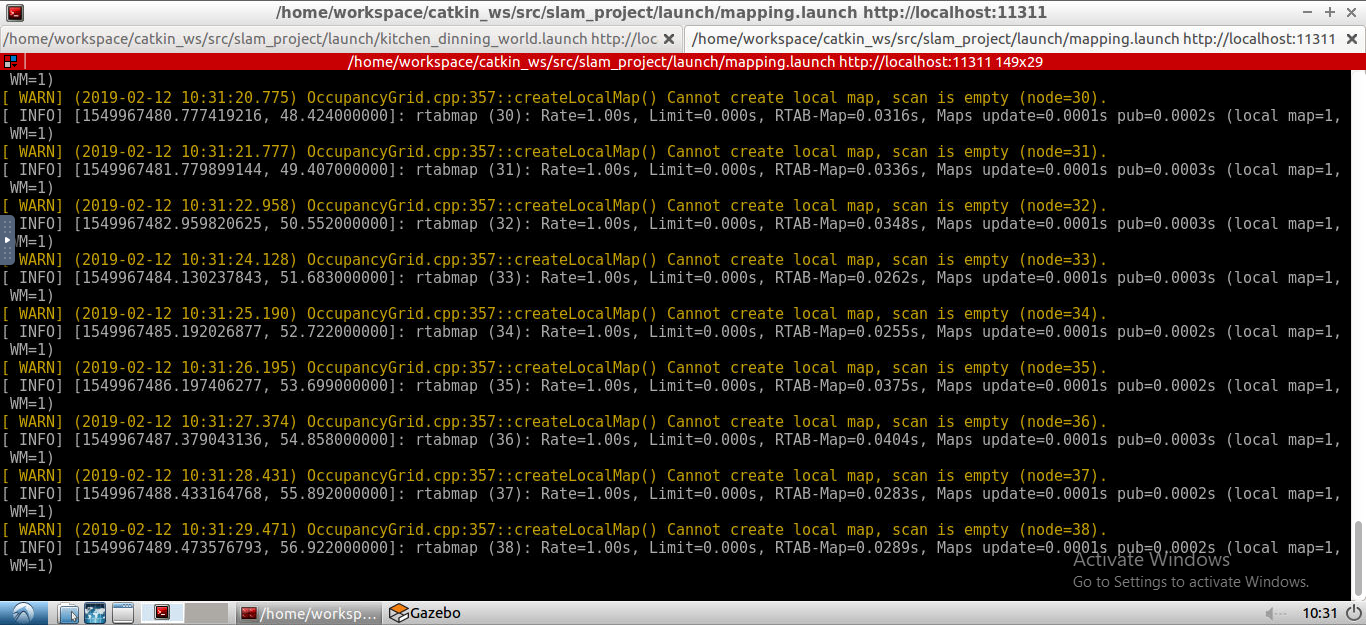Open the Terminator window menu icon
1366x625 pixels.
point(14,13)
